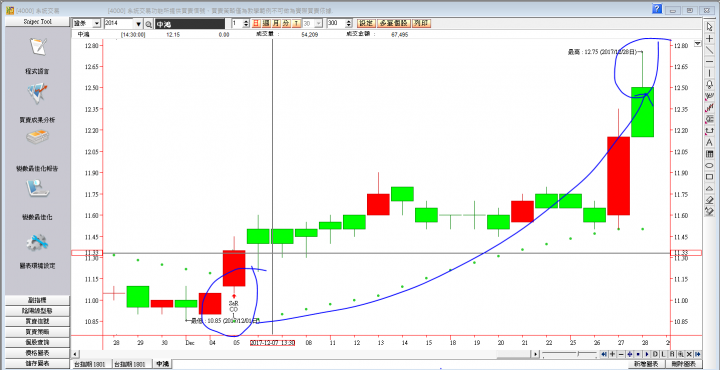The image size is (720, 370).
Task: Select the triangle drawing tool
Action: [x=709, y=188]
